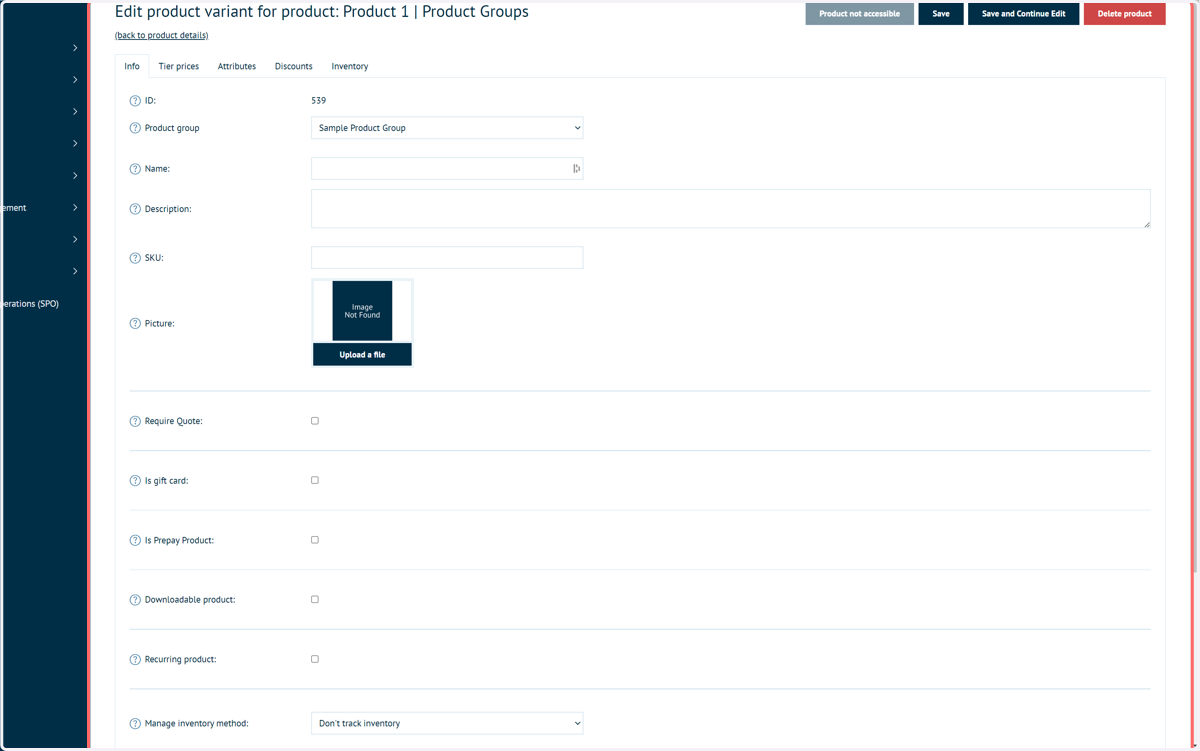Viewport: 1200px width, 751px height.
Task: Click the Image Not Found thumbnail
Action: [362, 311]
